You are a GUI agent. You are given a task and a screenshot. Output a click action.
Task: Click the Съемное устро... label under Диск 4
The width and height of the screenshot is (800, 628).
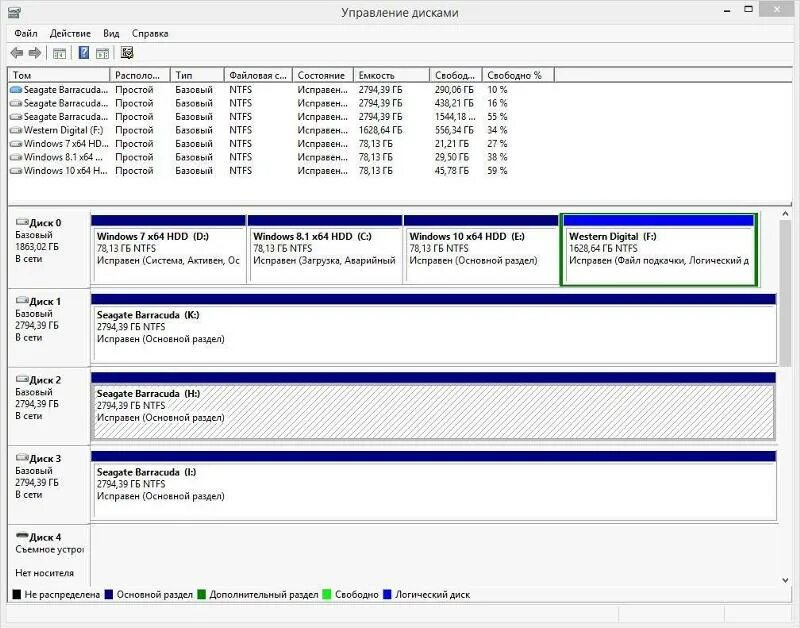[x=49, y=549]
